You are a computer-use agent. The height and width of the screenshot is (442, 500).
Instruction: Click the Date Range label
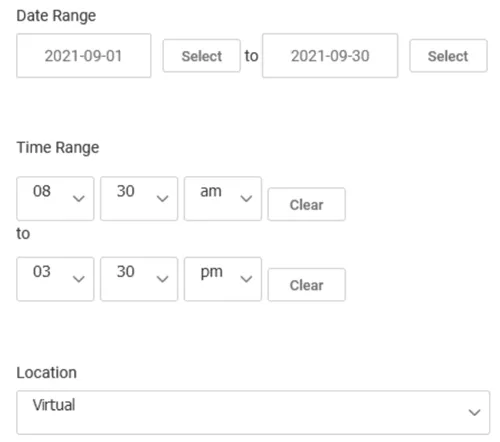click(56, 16)
